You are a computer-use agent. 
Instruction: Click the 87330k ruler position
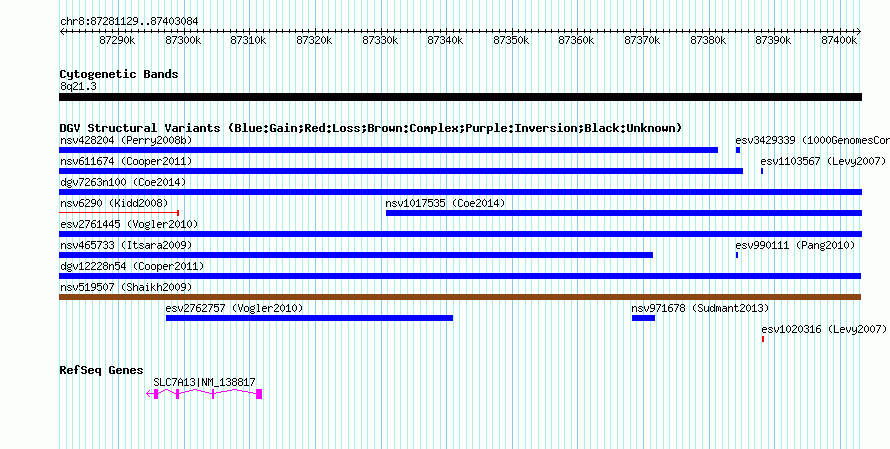point(380,40)
